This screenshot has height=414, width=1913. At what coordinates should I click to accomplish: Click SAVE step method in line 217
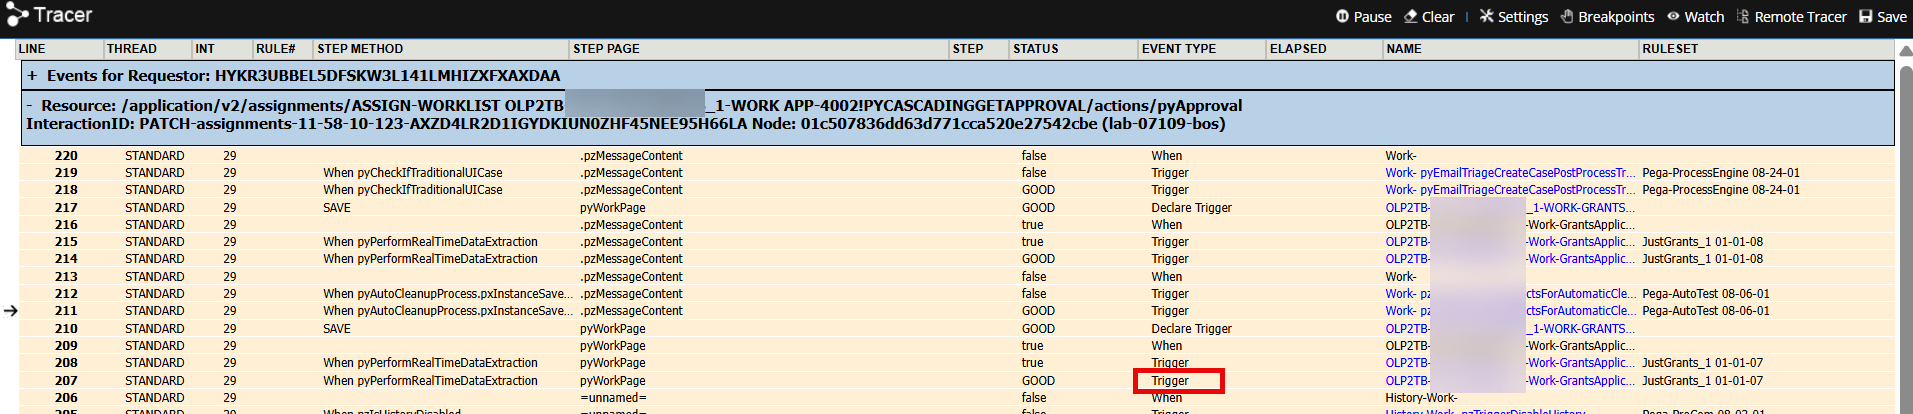337,208
